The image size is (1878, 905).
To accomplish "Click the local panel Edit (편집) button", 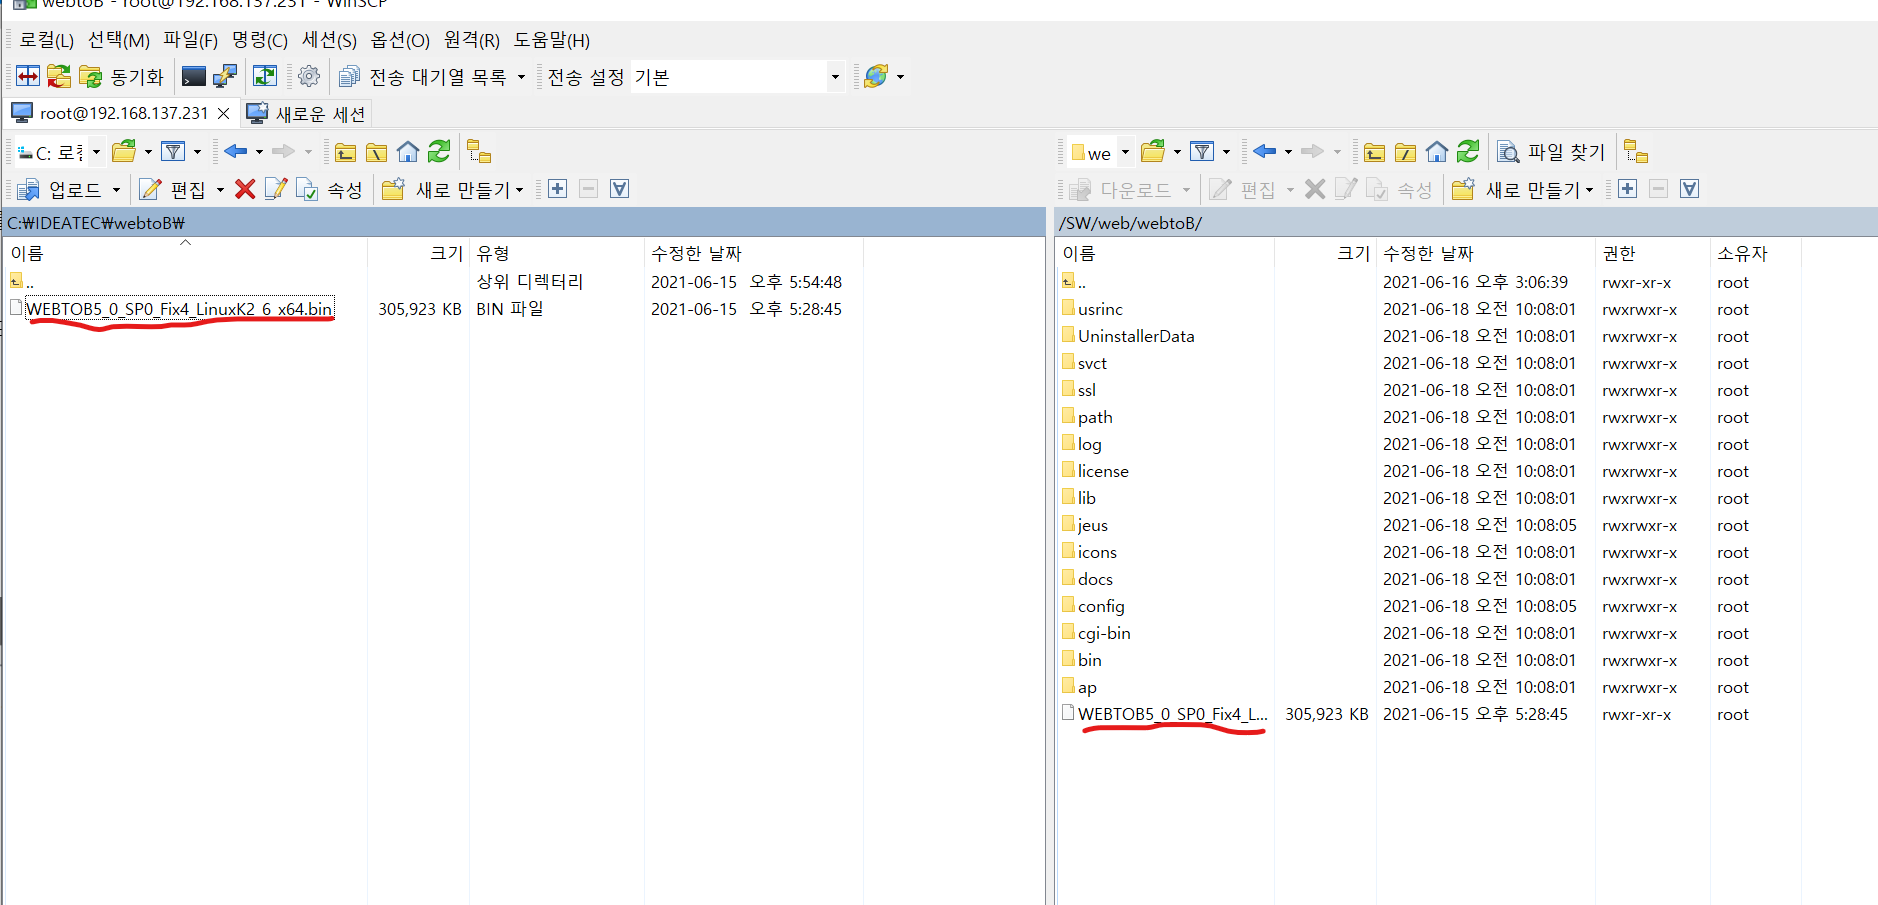I will coord(172,189).
